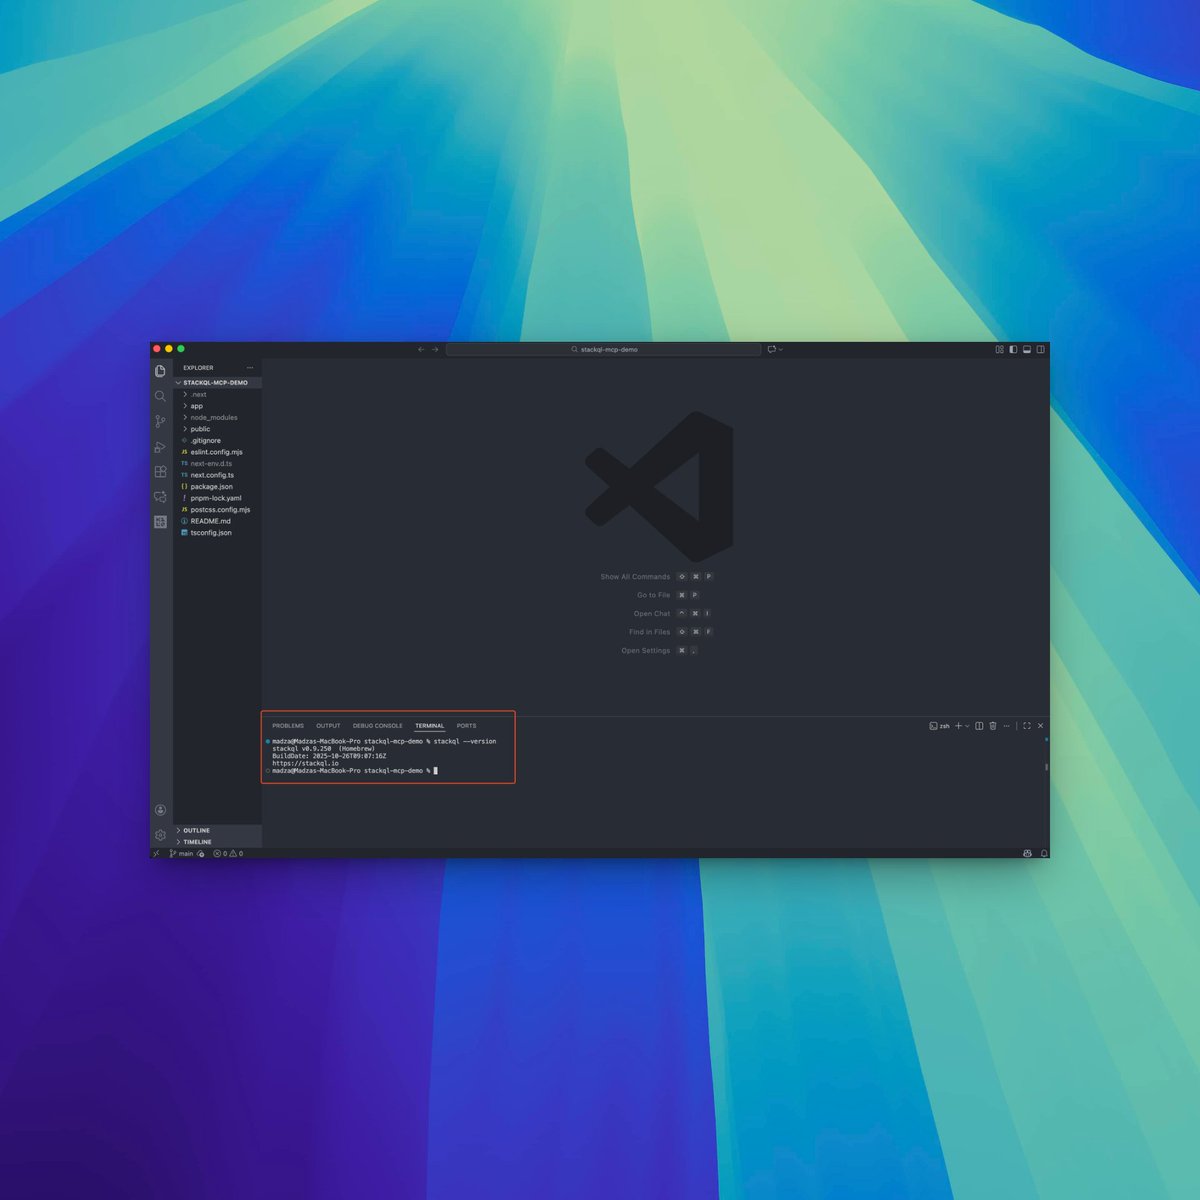Image resolution: width=1200 pixels, height=1200 pixels.
Task: Maximize the terminal panel size
Action: 1026,726
